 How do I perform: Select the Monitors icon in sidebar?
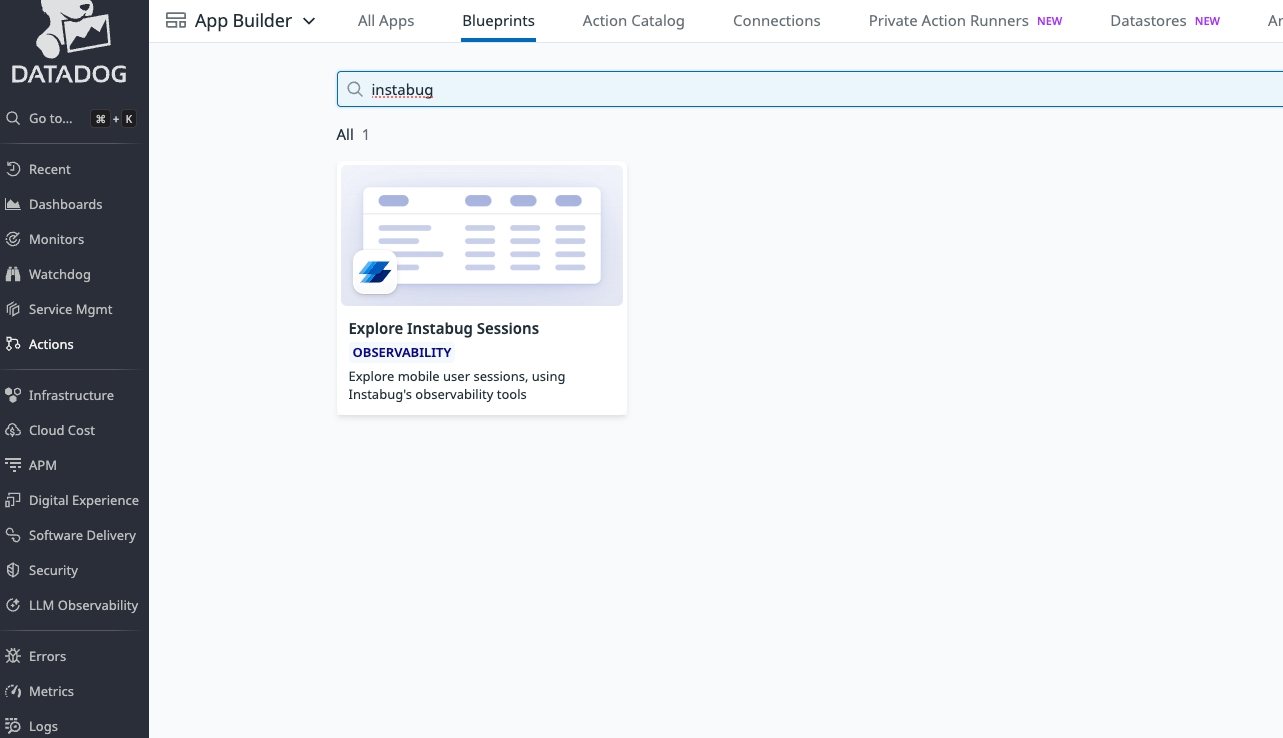[13, 239]
